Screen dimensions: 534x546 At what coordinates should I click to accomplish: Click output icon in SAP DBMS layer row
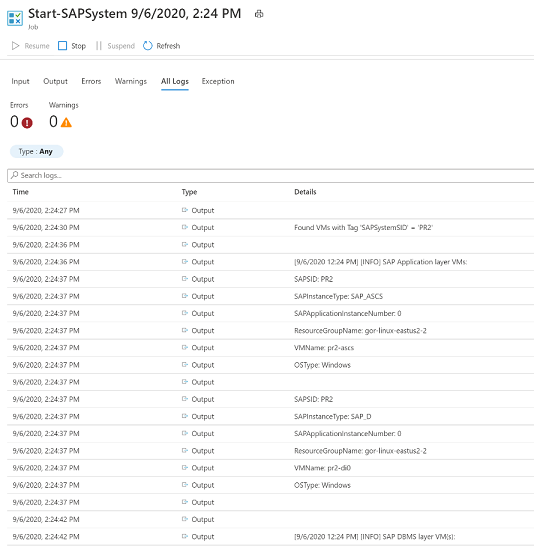(185, 536)
